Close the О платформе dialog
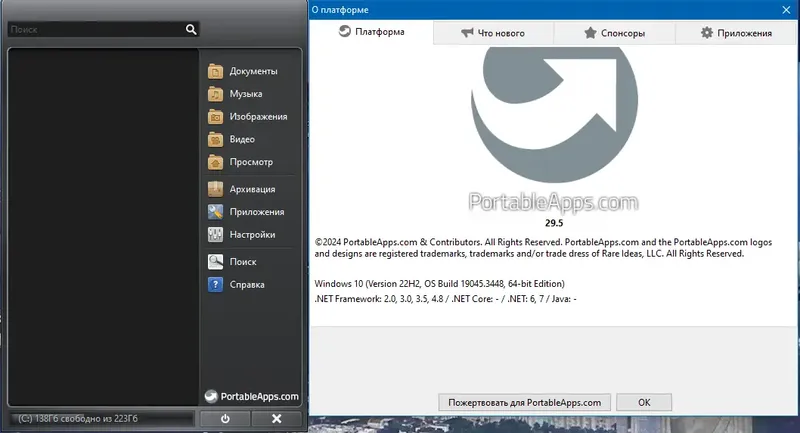800x433 pixels. click(x=786, y=10)
